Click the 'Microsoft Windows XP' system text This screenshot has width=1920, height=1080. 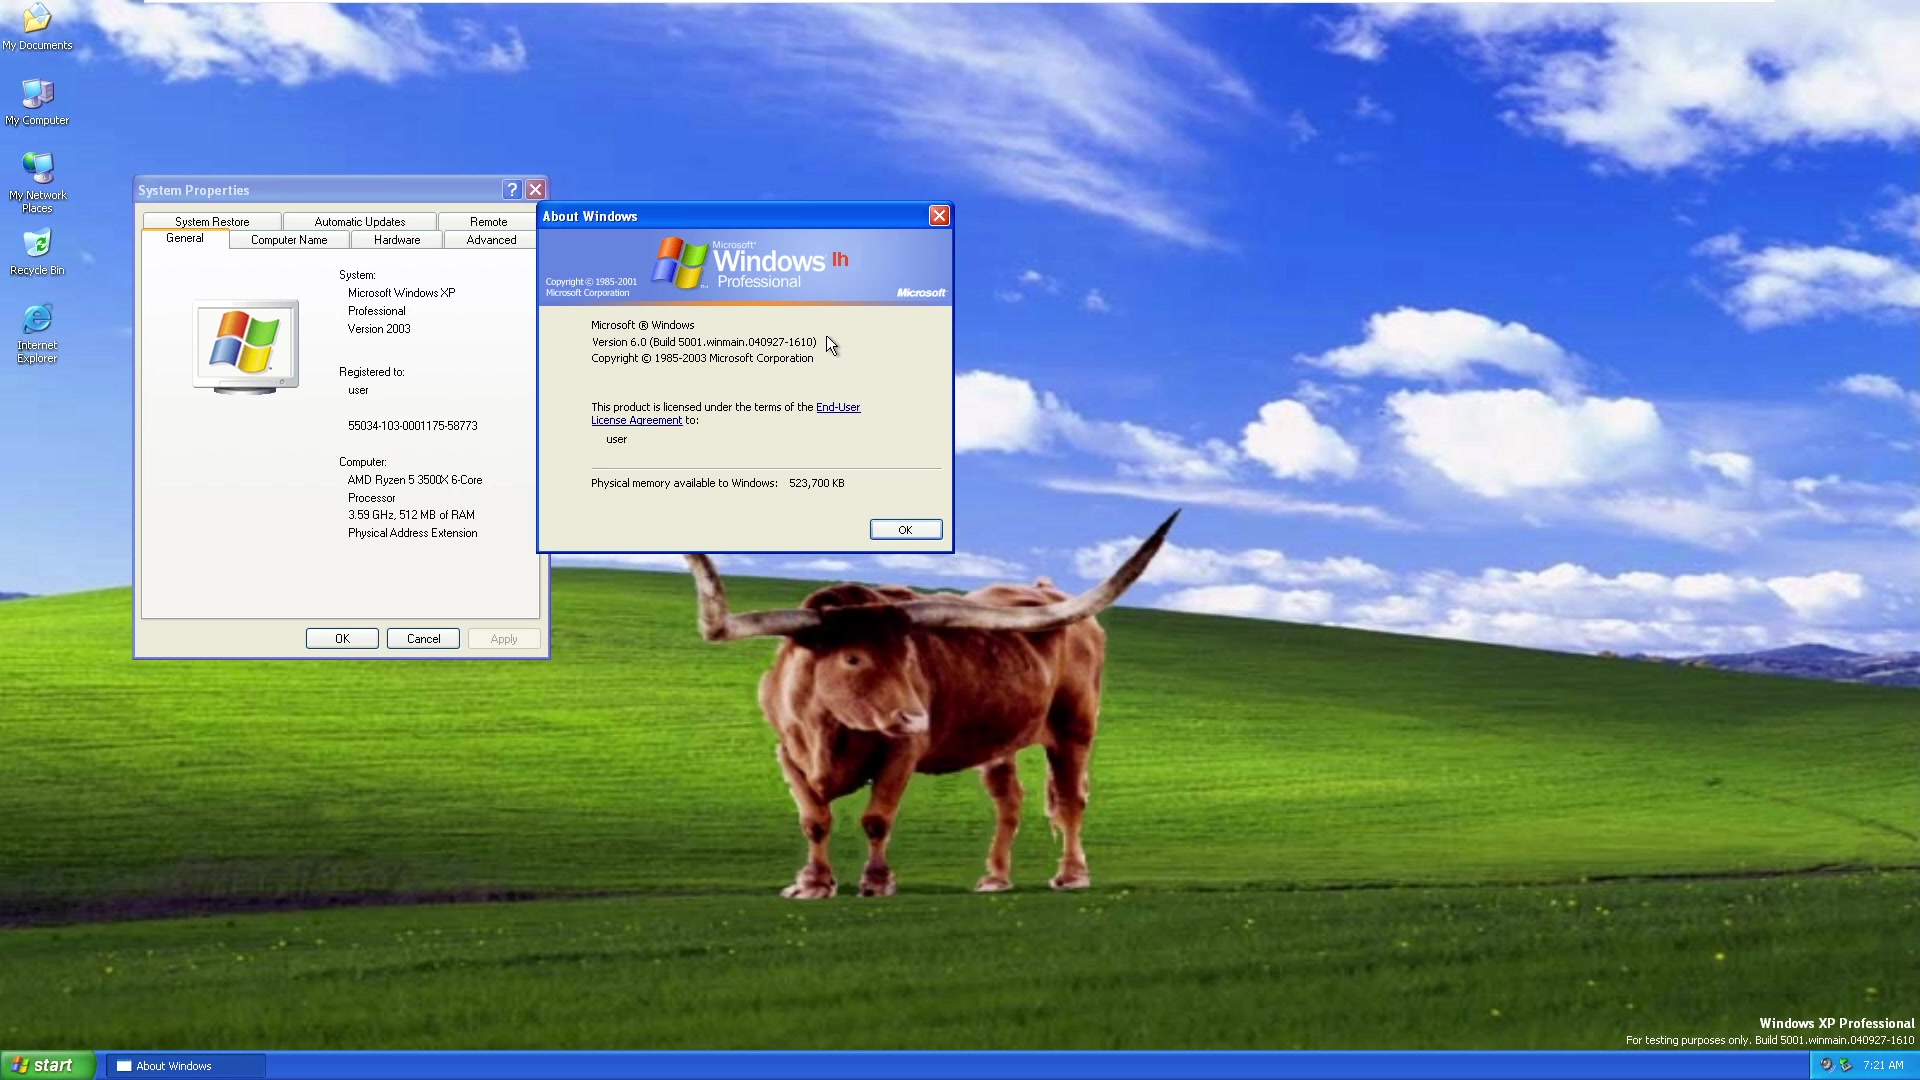[401, 293]
